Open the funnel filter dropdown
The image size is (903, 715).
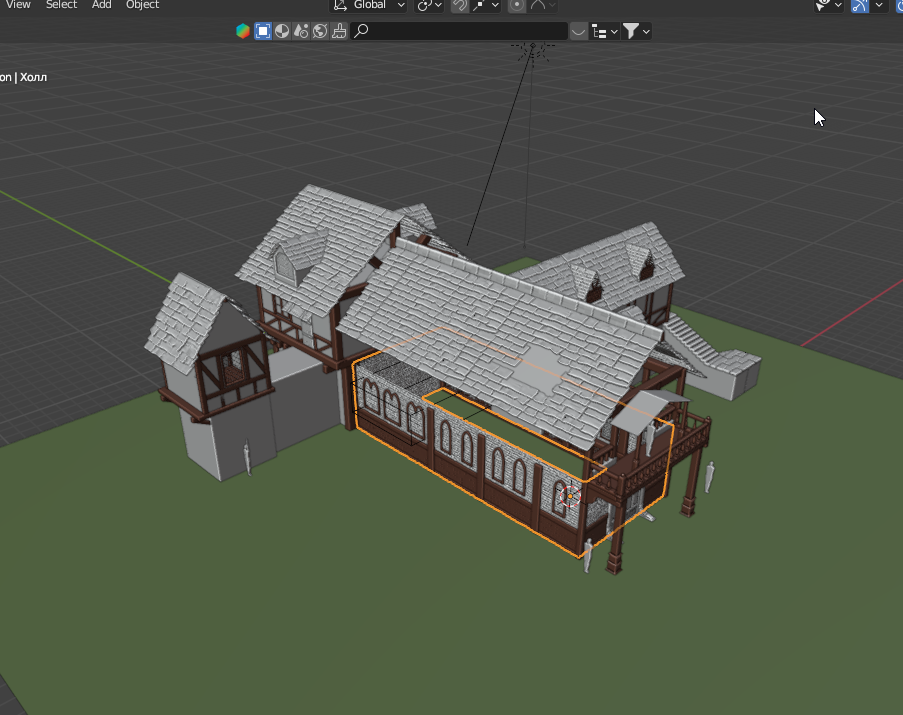(x=636, y=32)
